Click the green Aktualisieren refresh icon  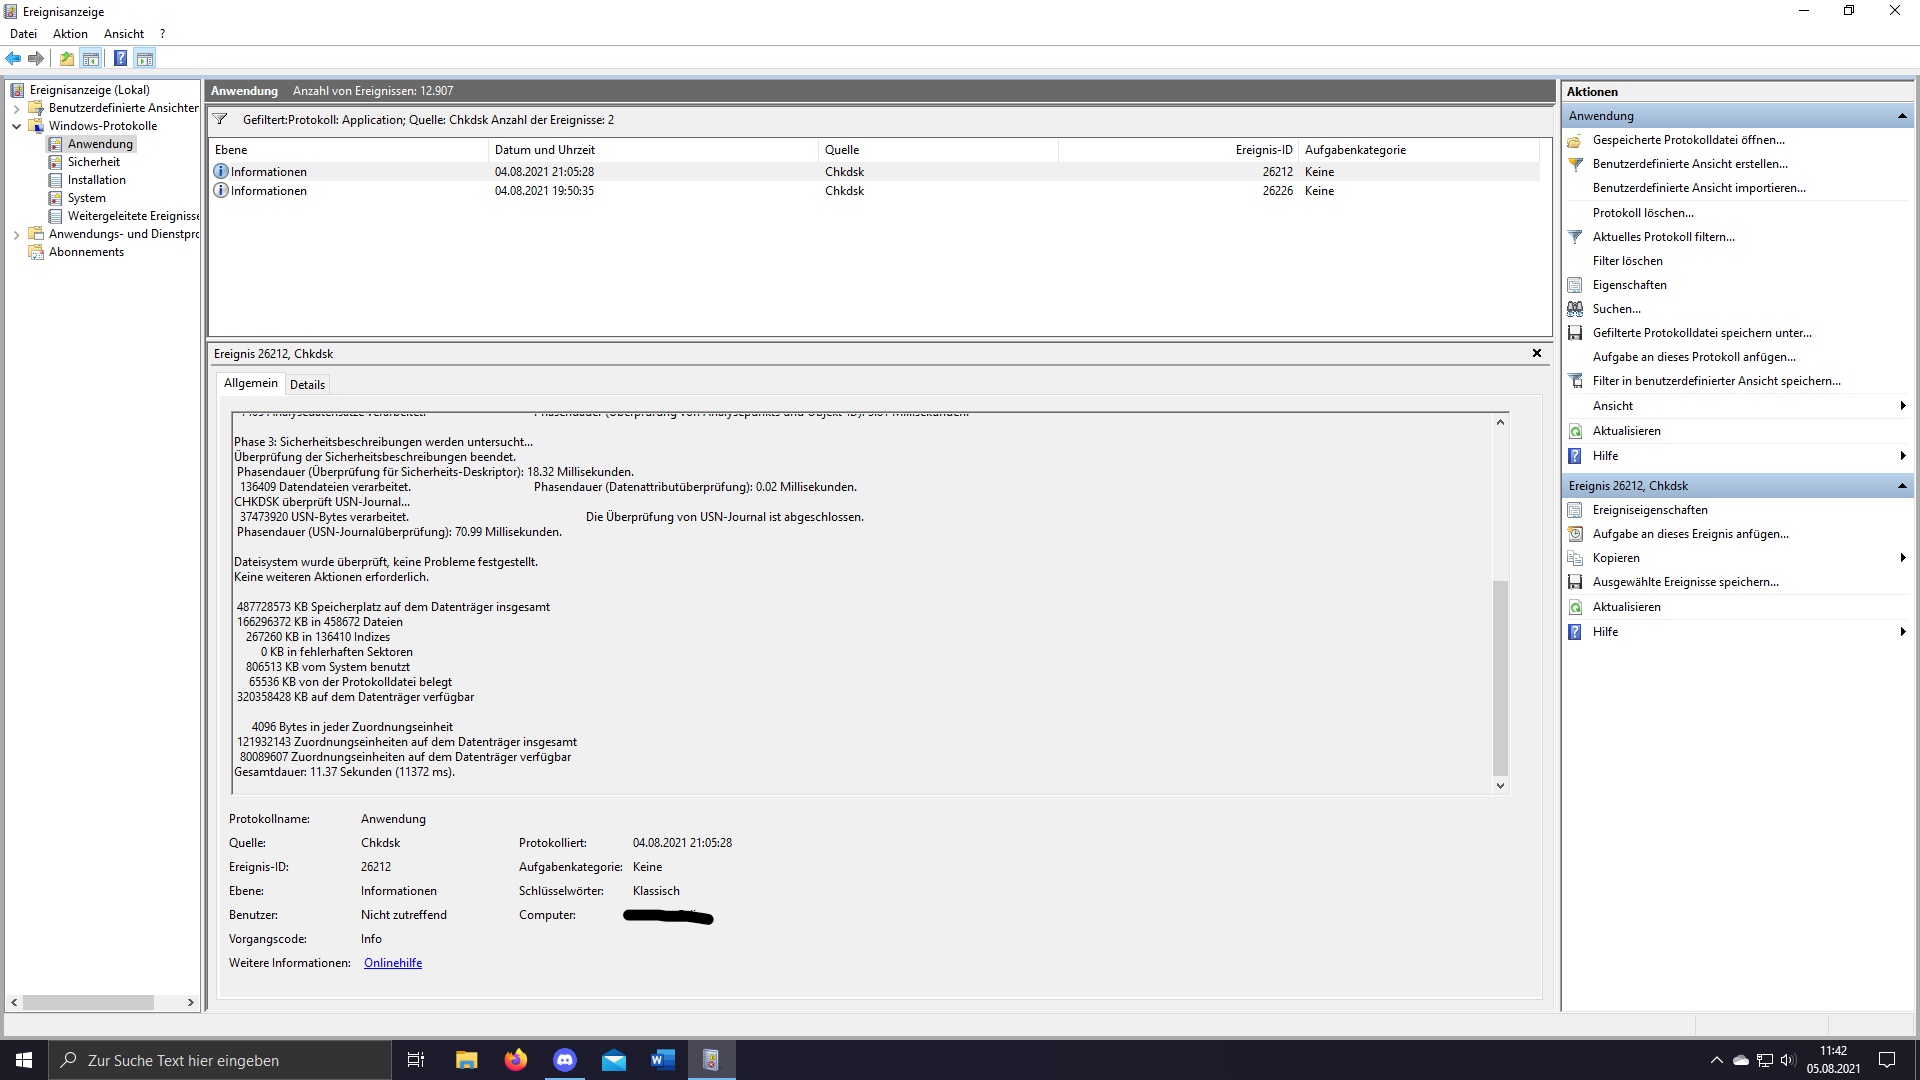1576,431
